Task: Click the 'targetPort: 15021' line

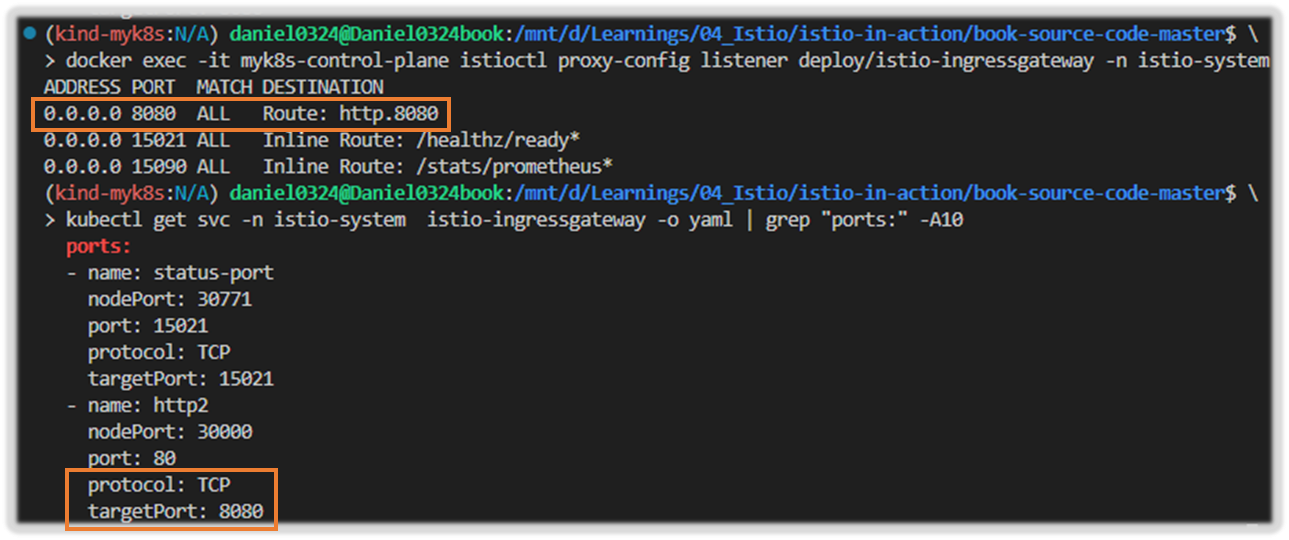Action: click(x=181, y=379)
